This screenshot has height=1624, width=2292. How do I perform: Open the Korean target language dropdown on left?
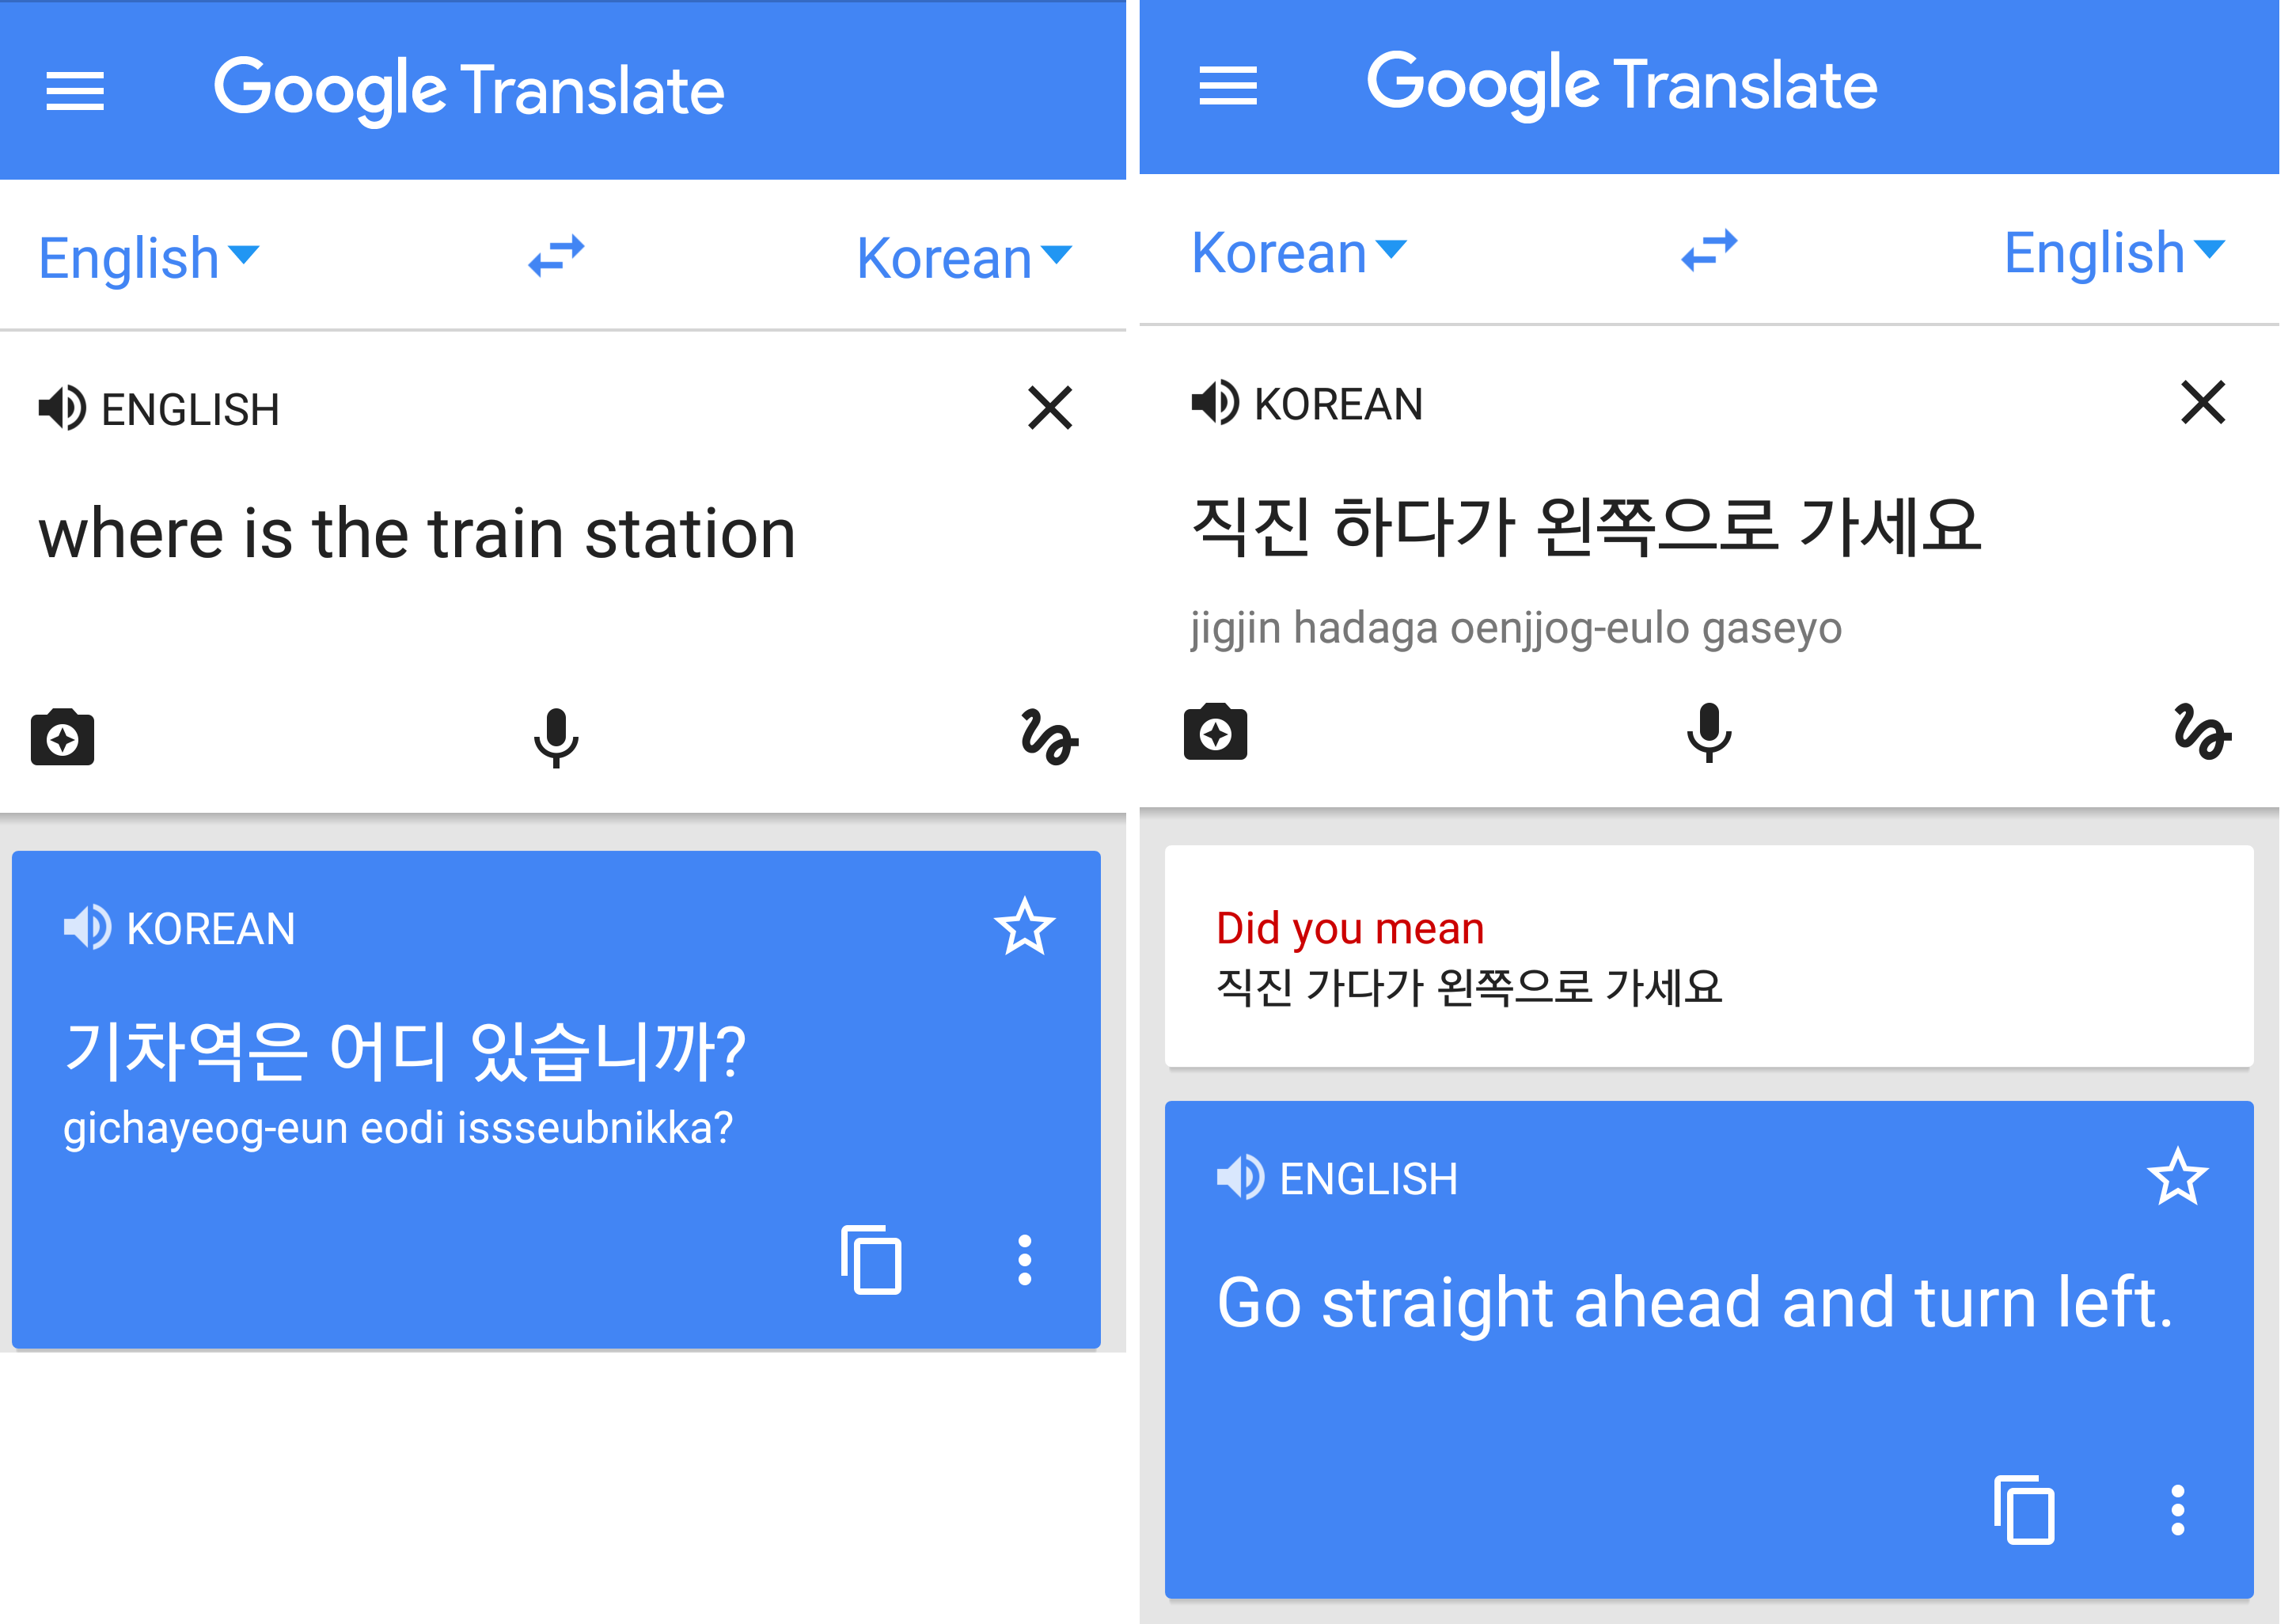(x=963, y=258)
